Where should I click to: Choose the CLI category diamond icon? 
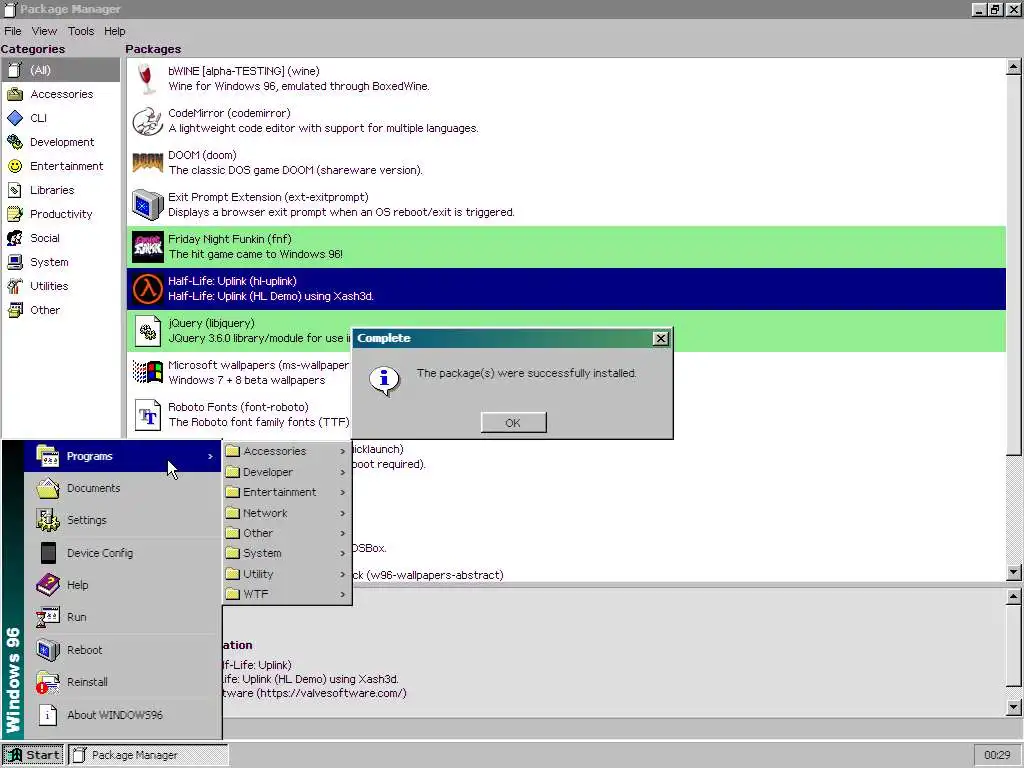coord(15,118)
